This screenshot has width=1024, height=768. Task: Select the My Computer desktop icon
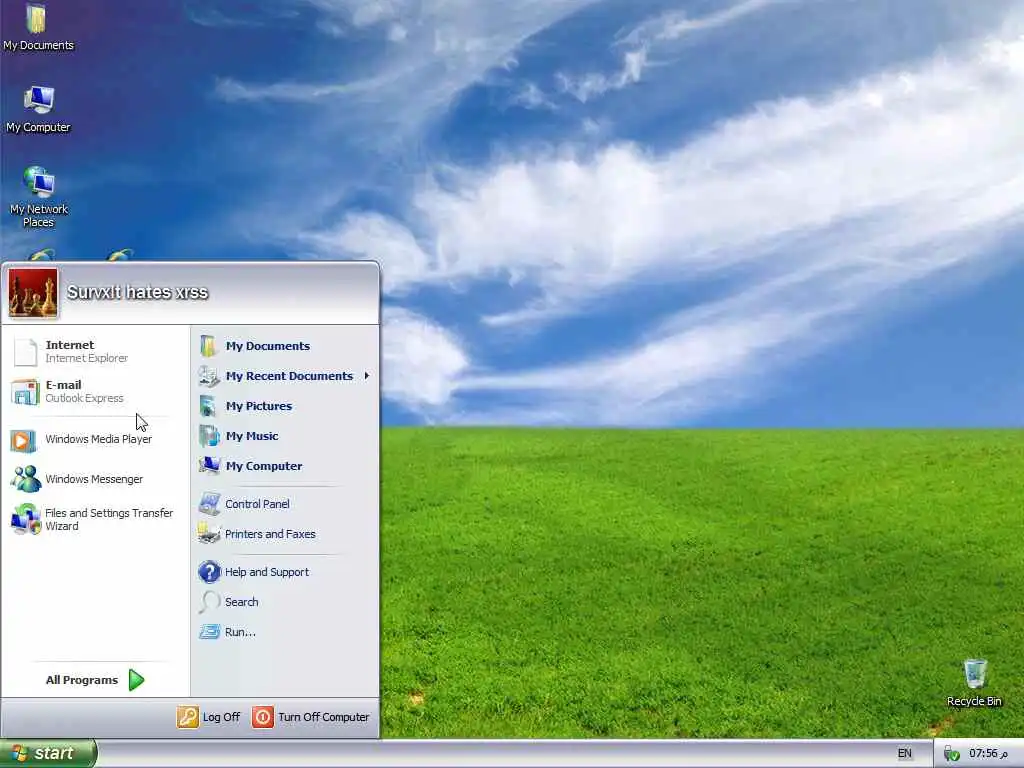[x=39, y=110]
